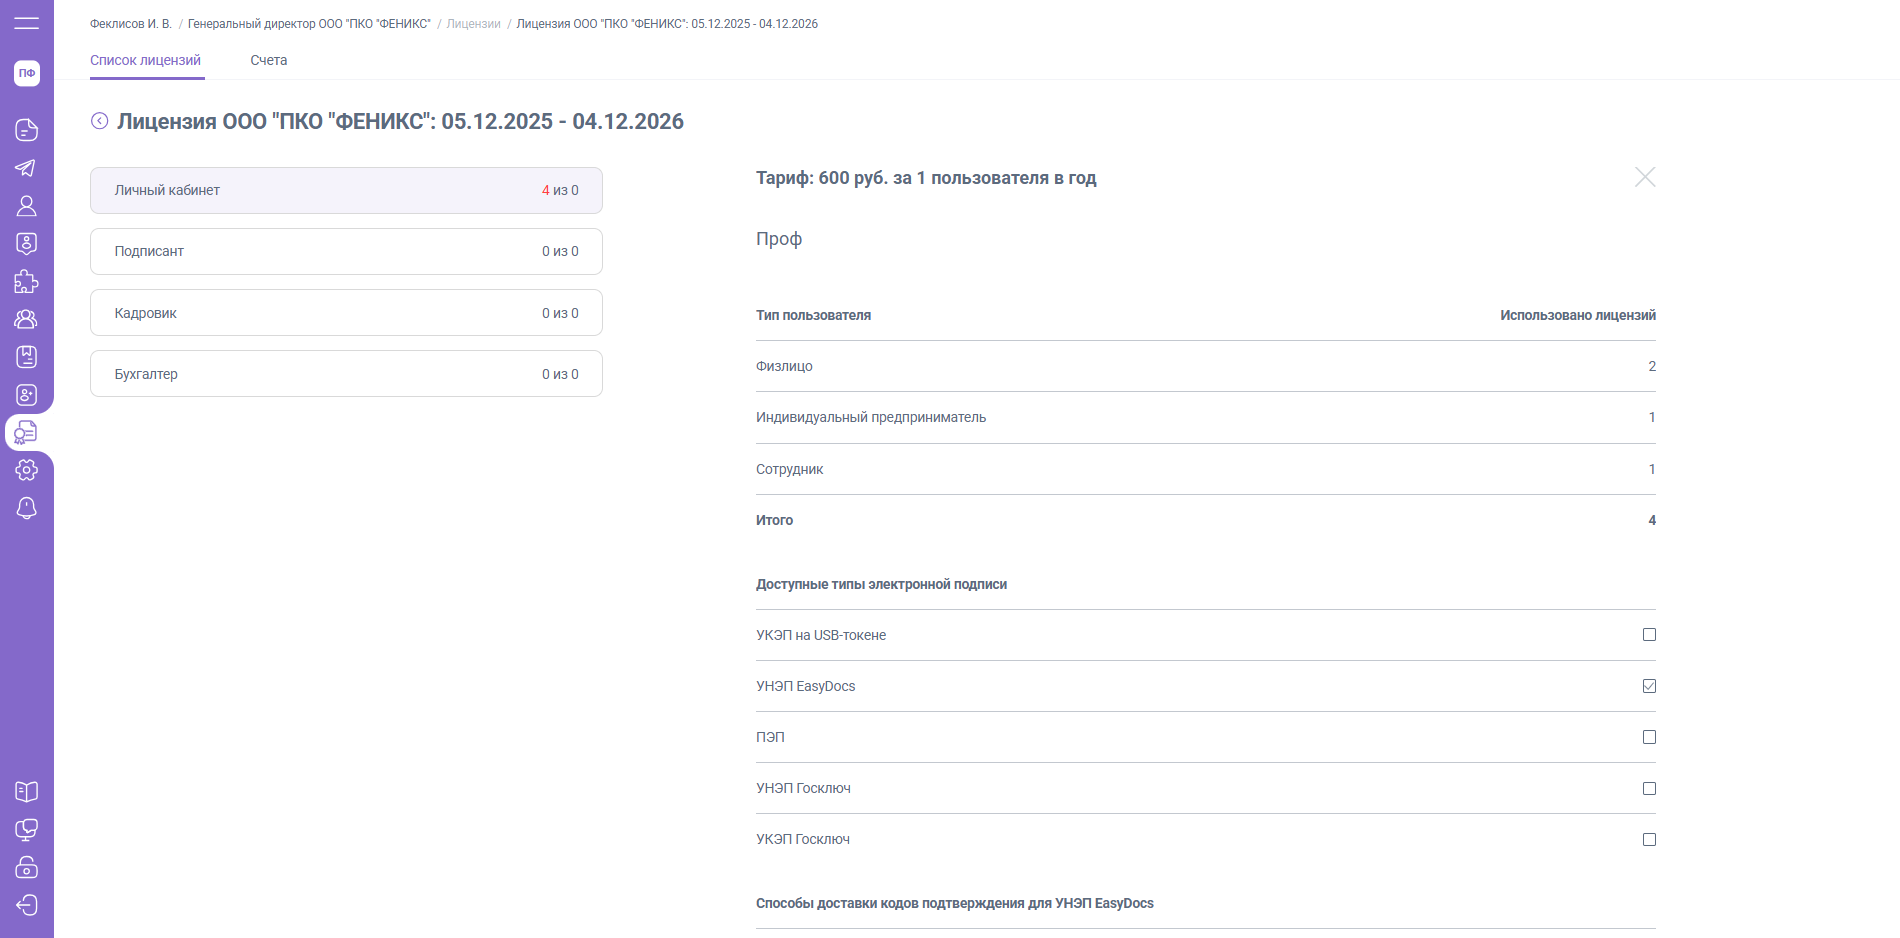Click the paper plane icon in sidebar
This screenshot has height=938, width=1900.
(x=26, y=168)
